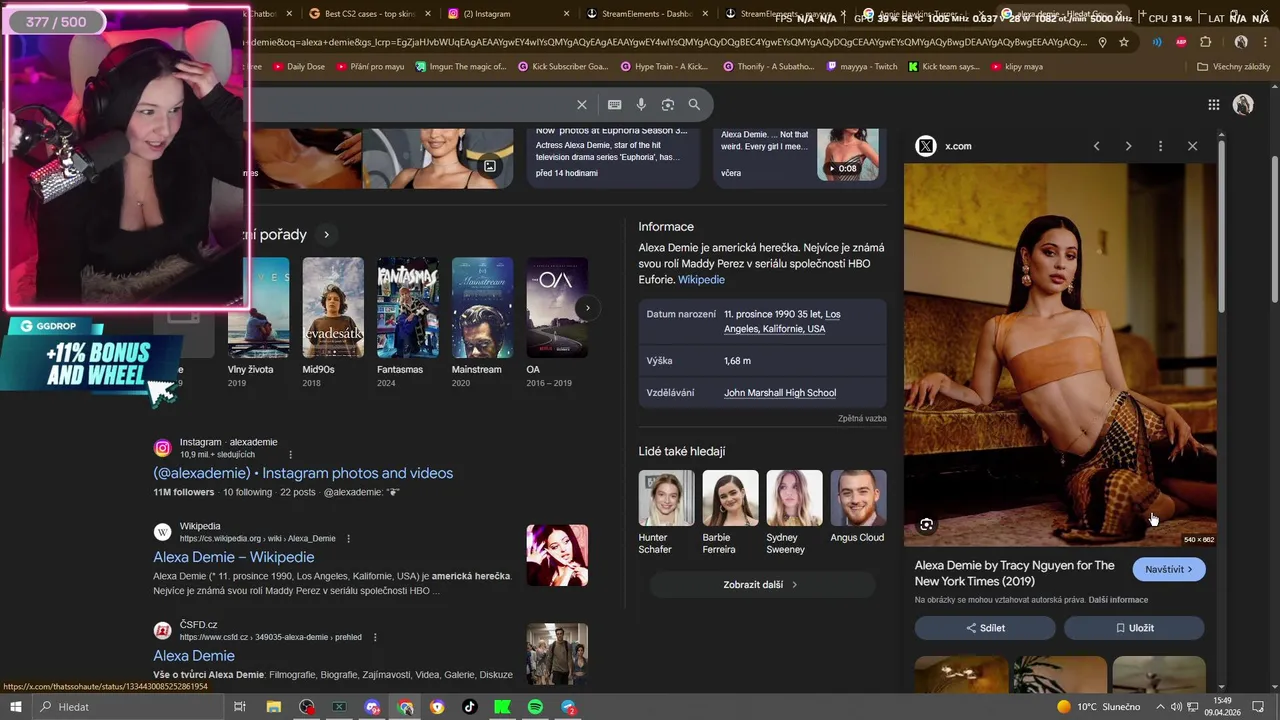Open TikTok from the taskbar
The image size is (1280, 720).
470,707
